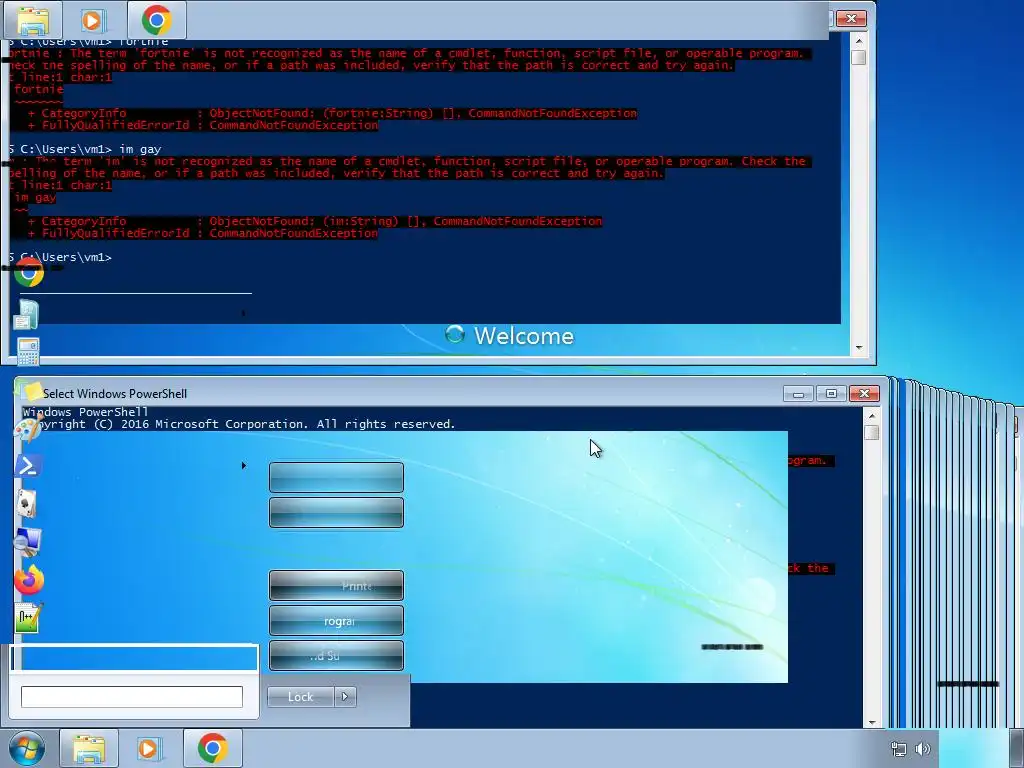
Task: Minimize the Select Windows PowerShell window
Action: tap(798, 394)
